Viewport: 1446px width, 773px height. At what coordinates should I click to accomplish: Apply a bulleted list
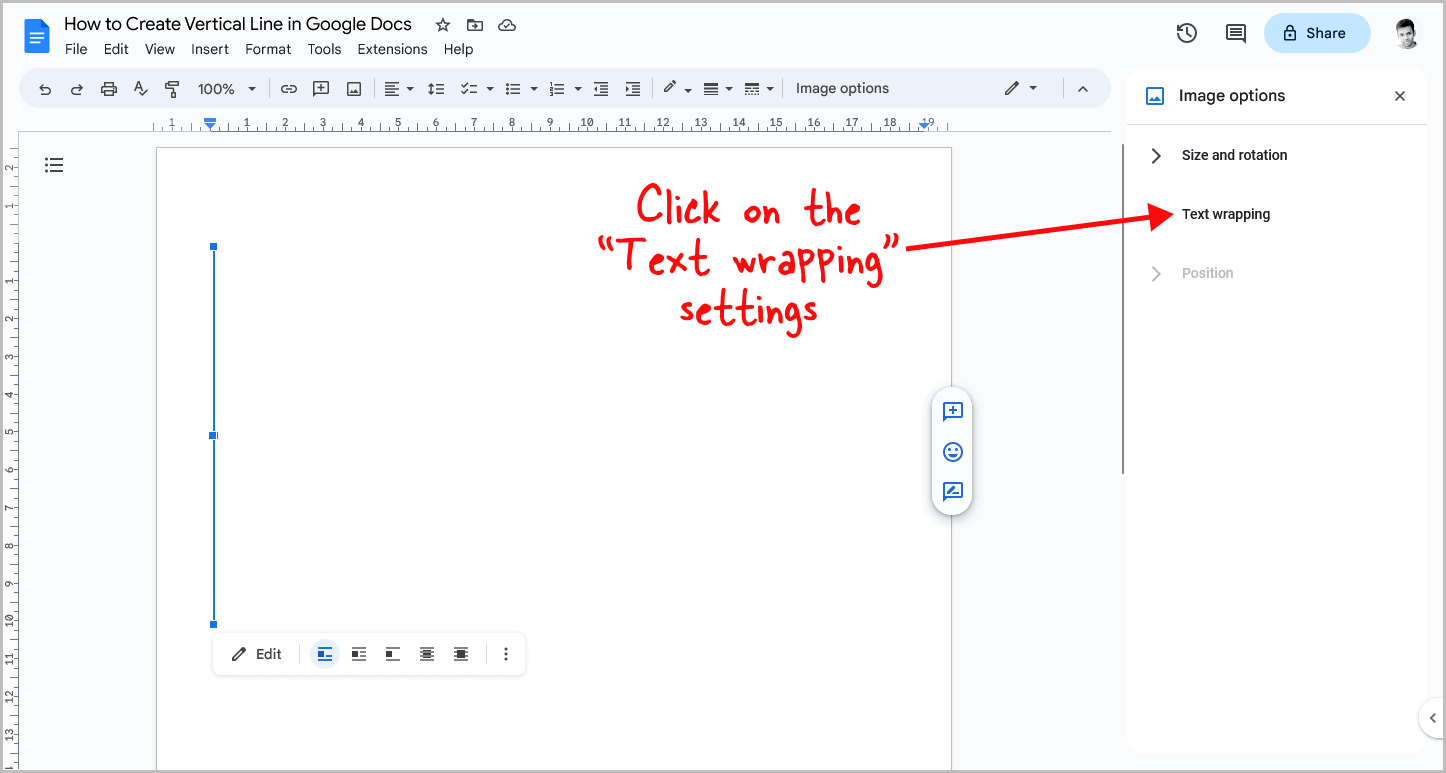pyautogui.click(x=514, y=88)
